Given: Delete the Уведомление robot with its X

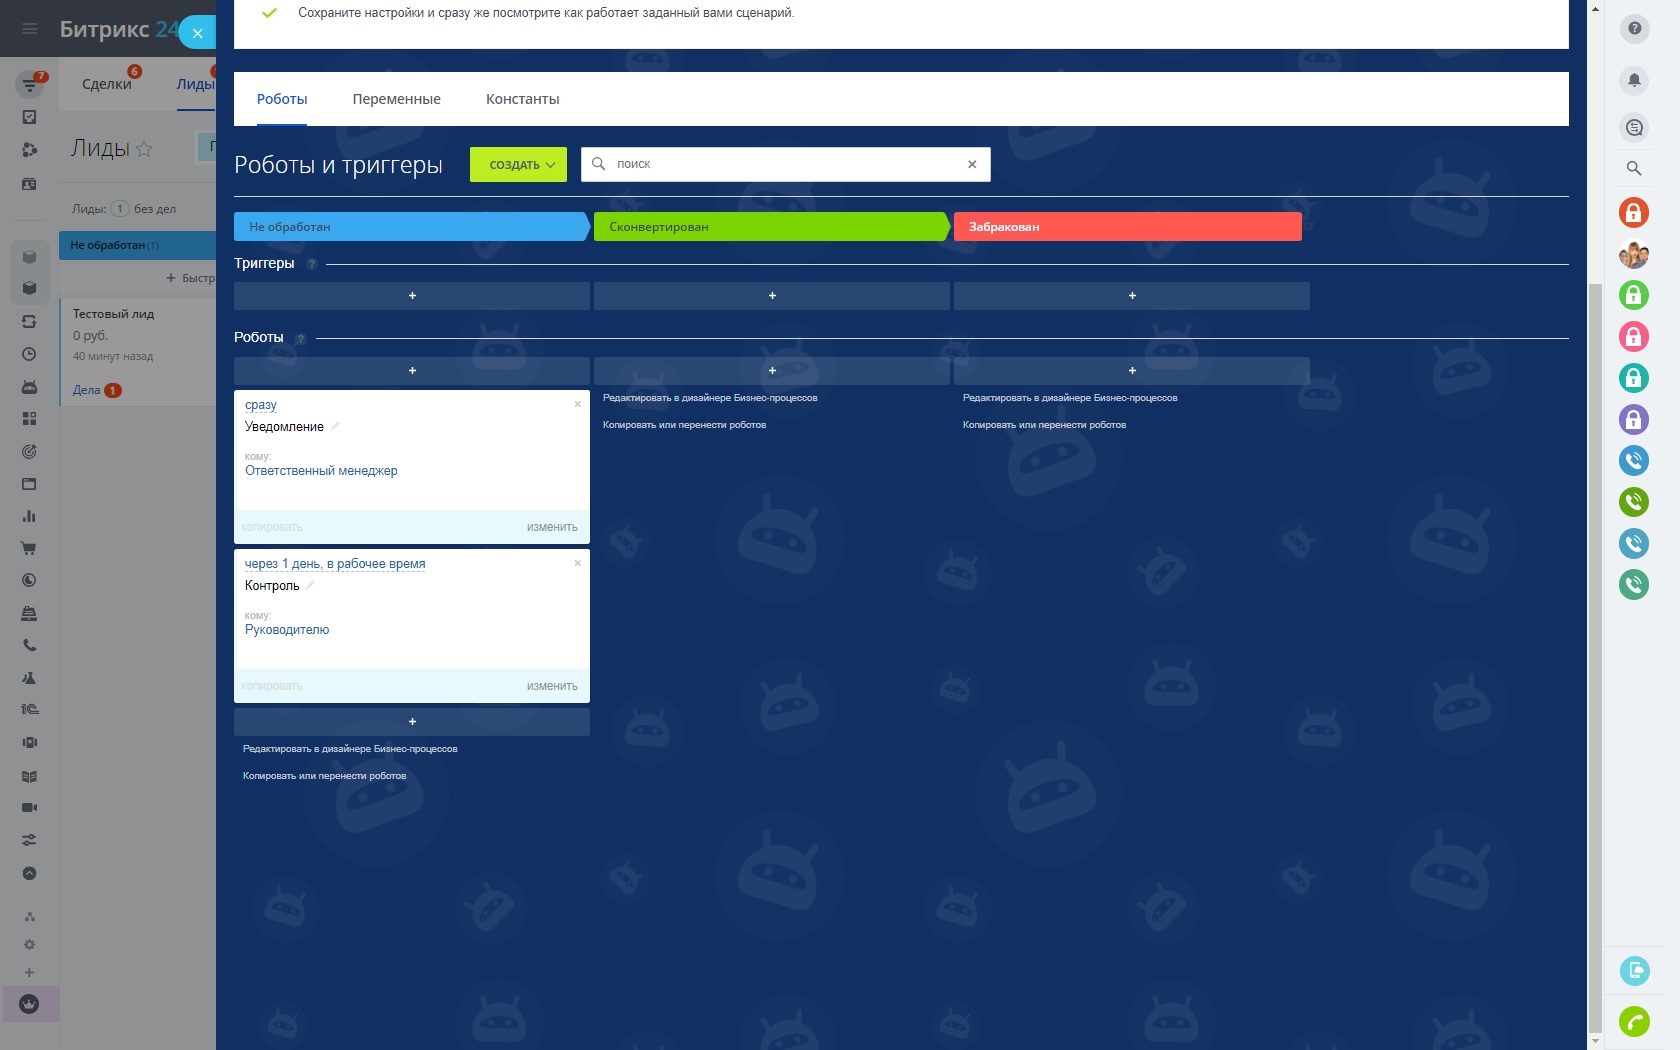Looking at the screenshot, I should click(x=577, y=404).
